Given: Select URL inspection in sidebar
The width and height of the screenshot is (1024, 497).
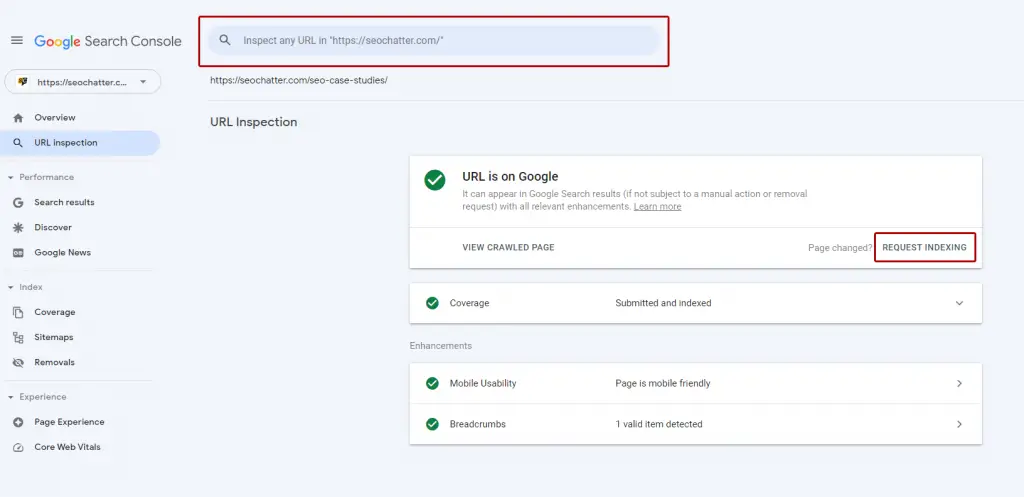Looking at the screenshot, I should [81, 143].
